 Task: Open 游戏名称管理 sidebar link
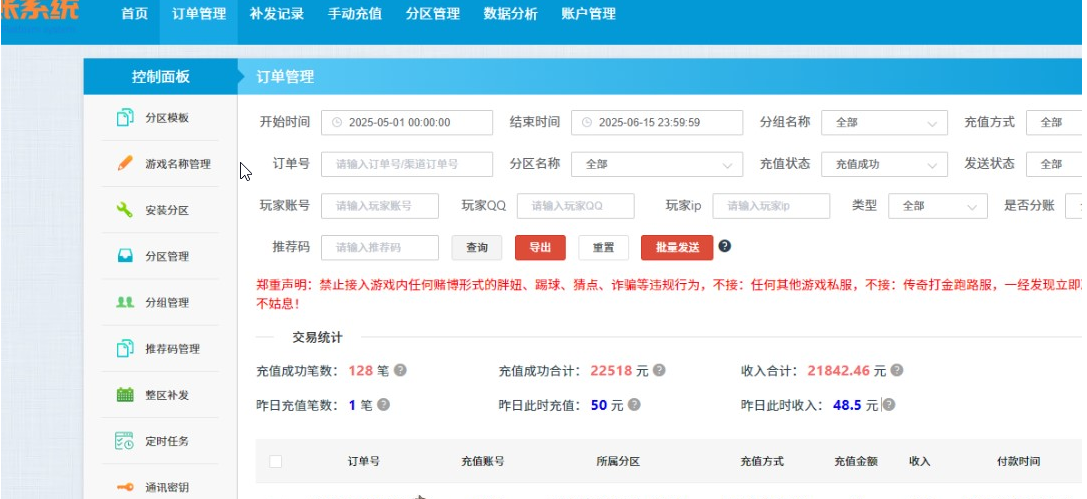(177, 164)
